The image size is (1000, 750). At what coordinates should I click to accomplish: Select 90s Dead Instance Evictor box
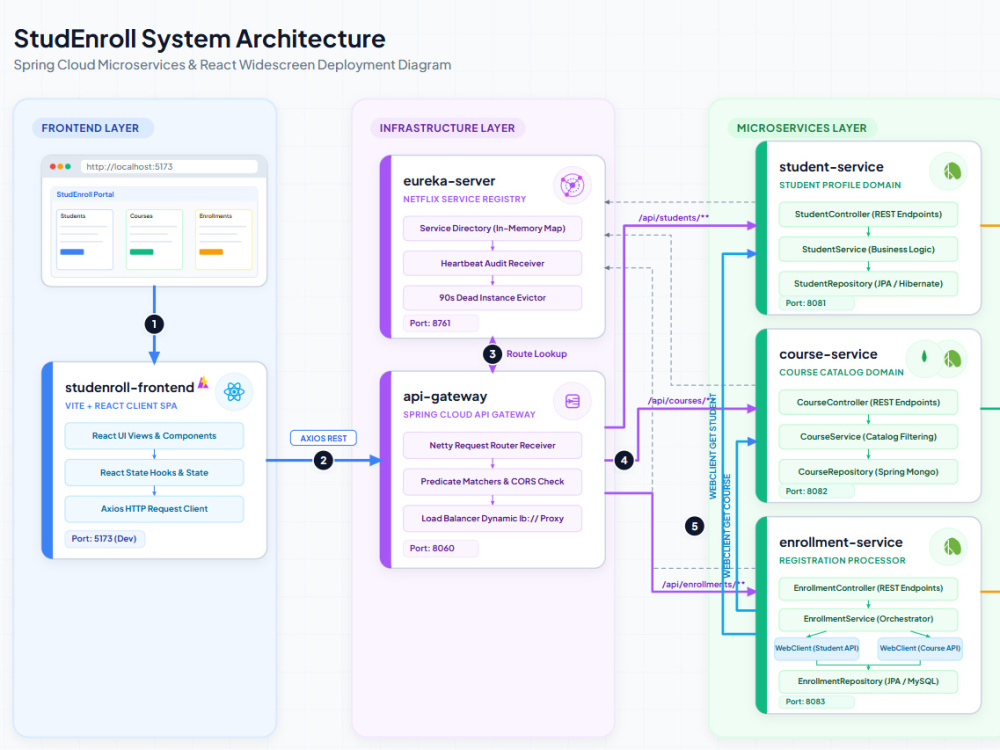pos(492,298)
